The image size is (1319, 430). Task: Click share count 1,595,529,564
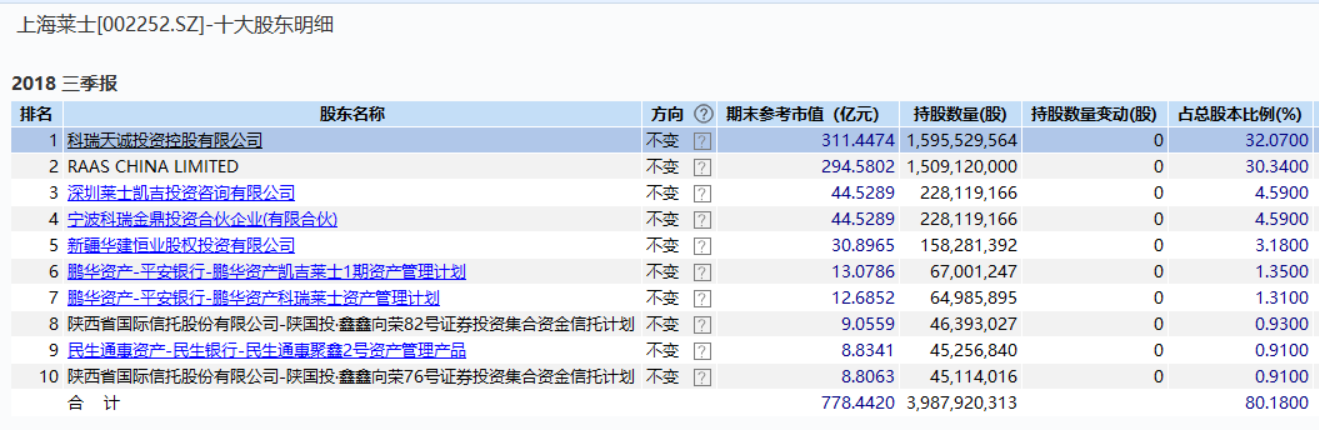[x=962, y=141]
